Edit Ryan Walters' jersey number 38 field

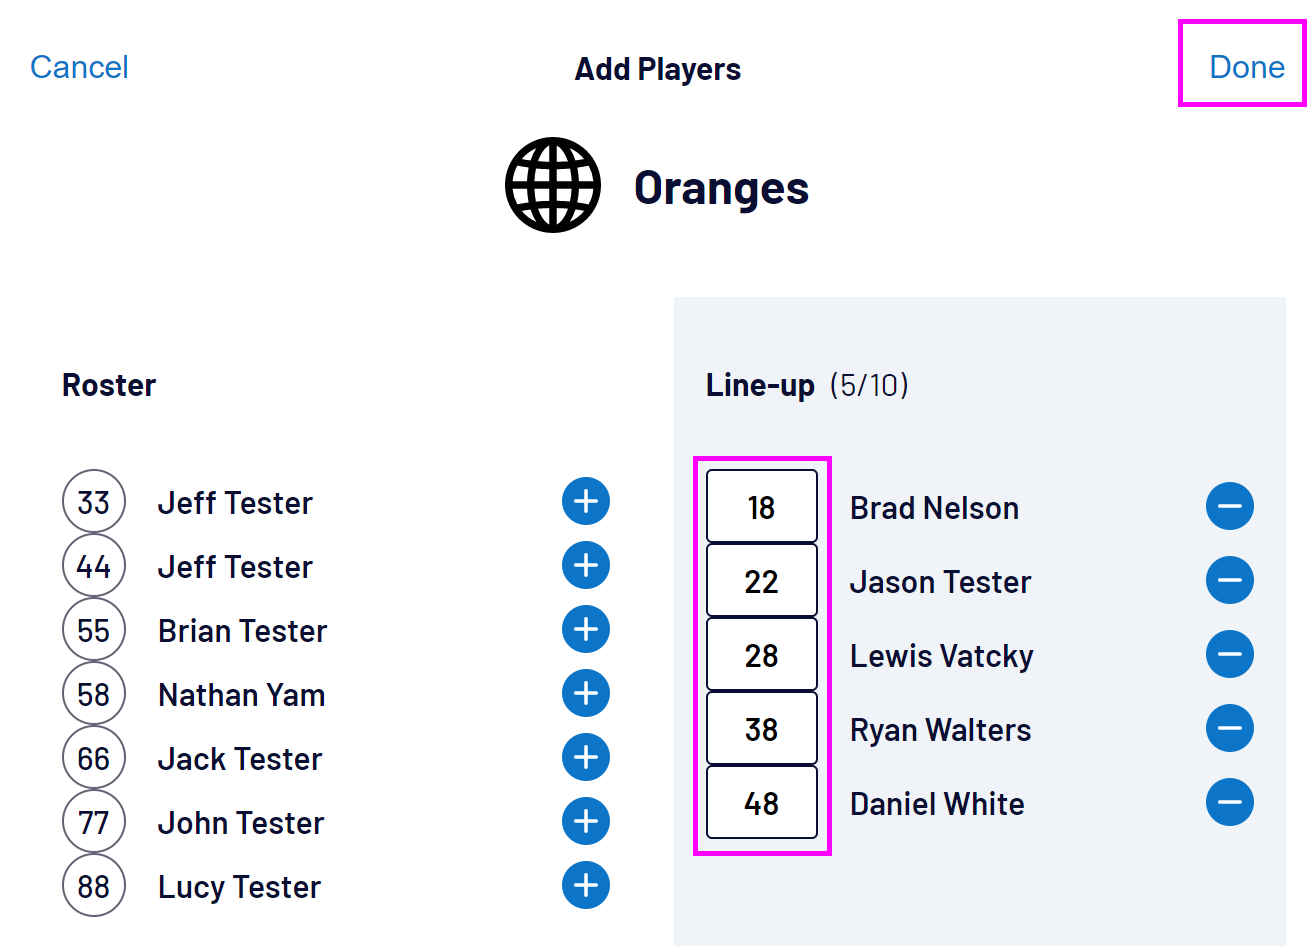point(761,729)
